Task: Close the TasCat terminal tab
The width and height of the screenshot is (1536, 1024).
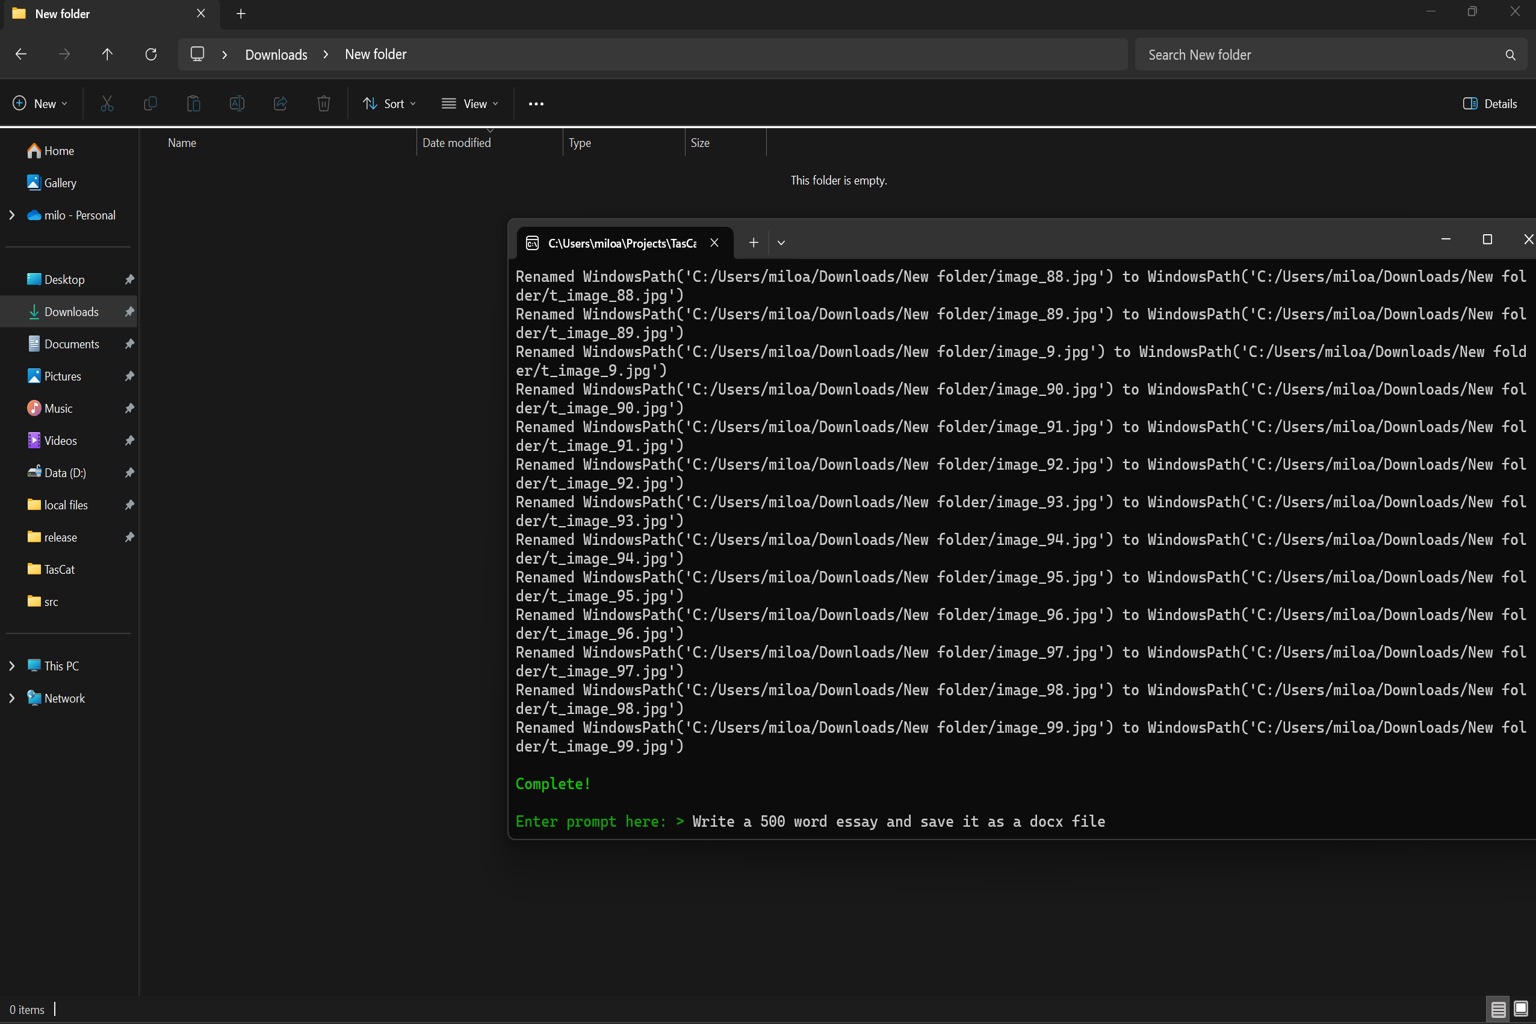Action: pos(714,242)
